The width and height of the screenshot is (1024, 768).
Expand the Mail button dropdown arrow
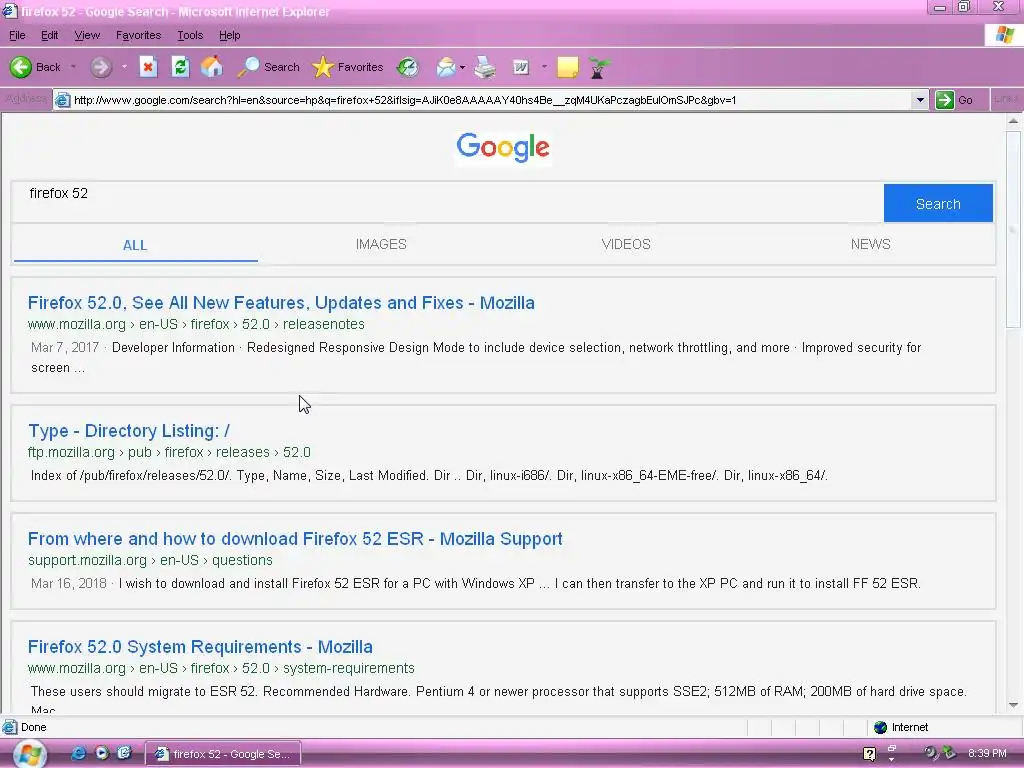462,67
